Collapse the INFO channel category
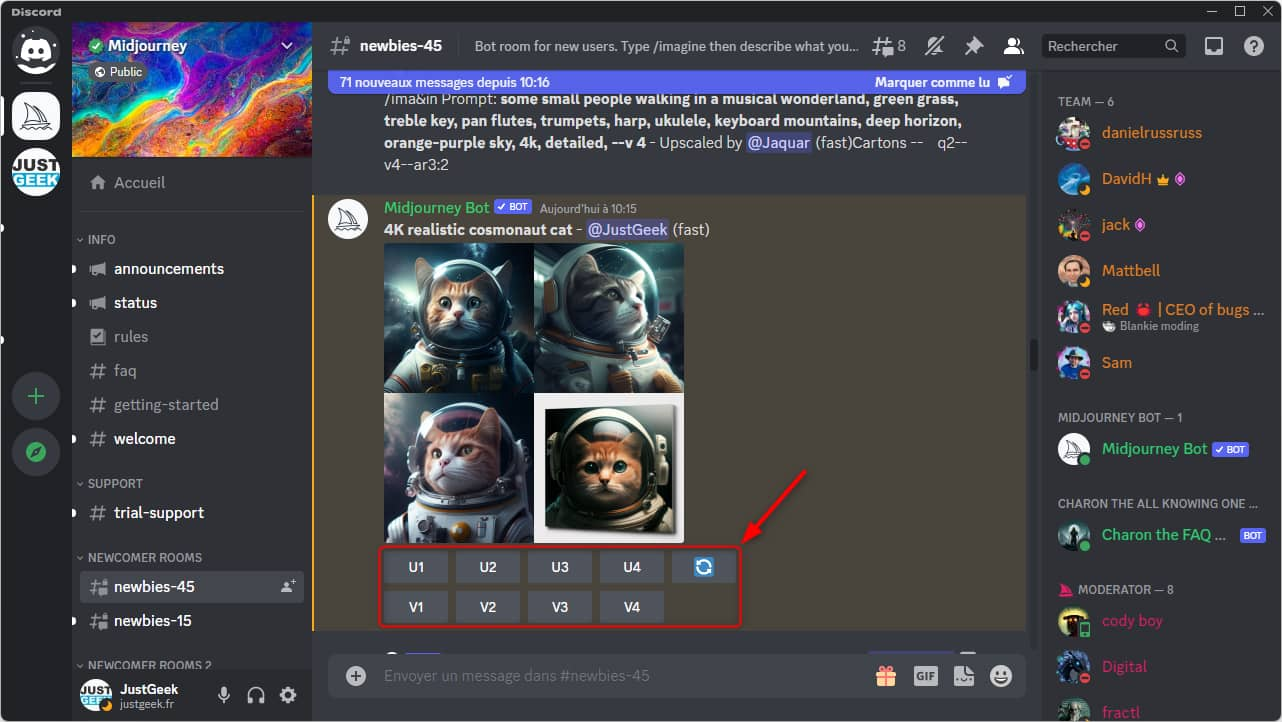 pyautogui.click(x=101, y=240)
